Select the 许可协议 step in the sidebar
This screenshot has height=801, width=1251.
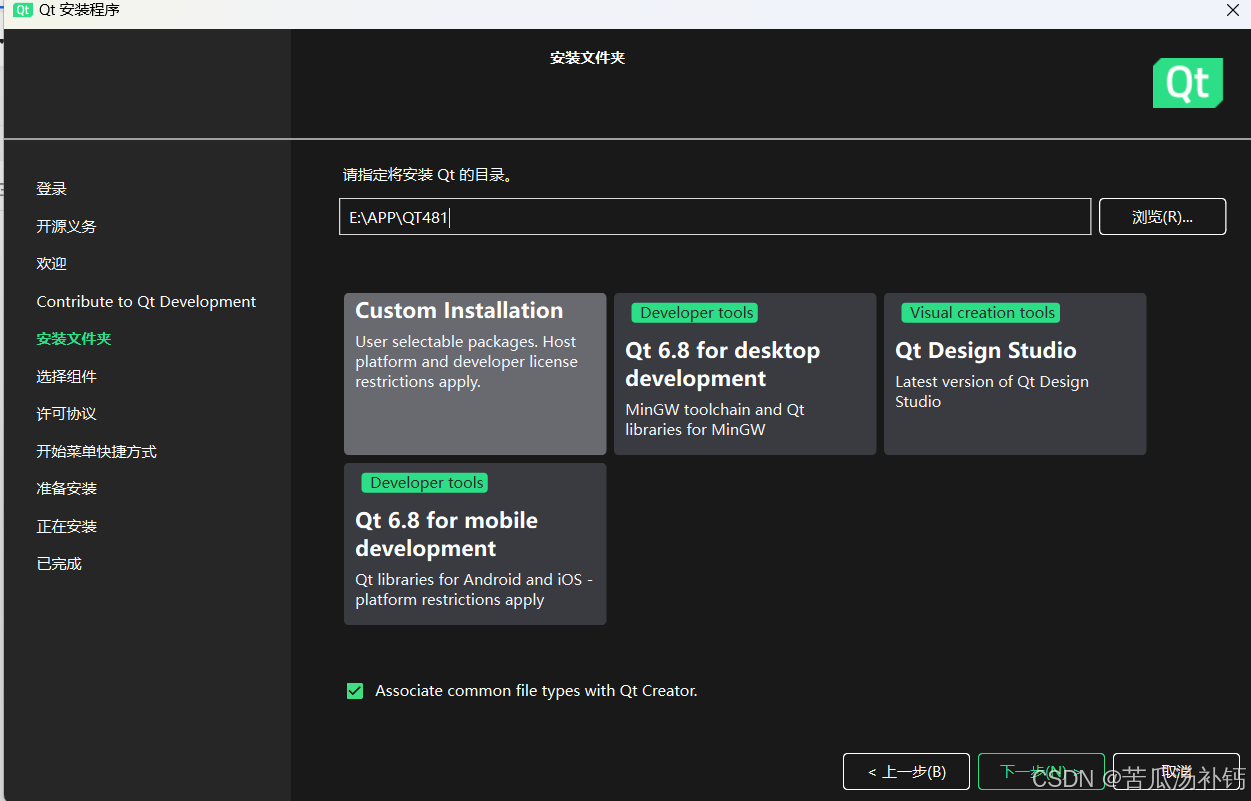[67, 414]
